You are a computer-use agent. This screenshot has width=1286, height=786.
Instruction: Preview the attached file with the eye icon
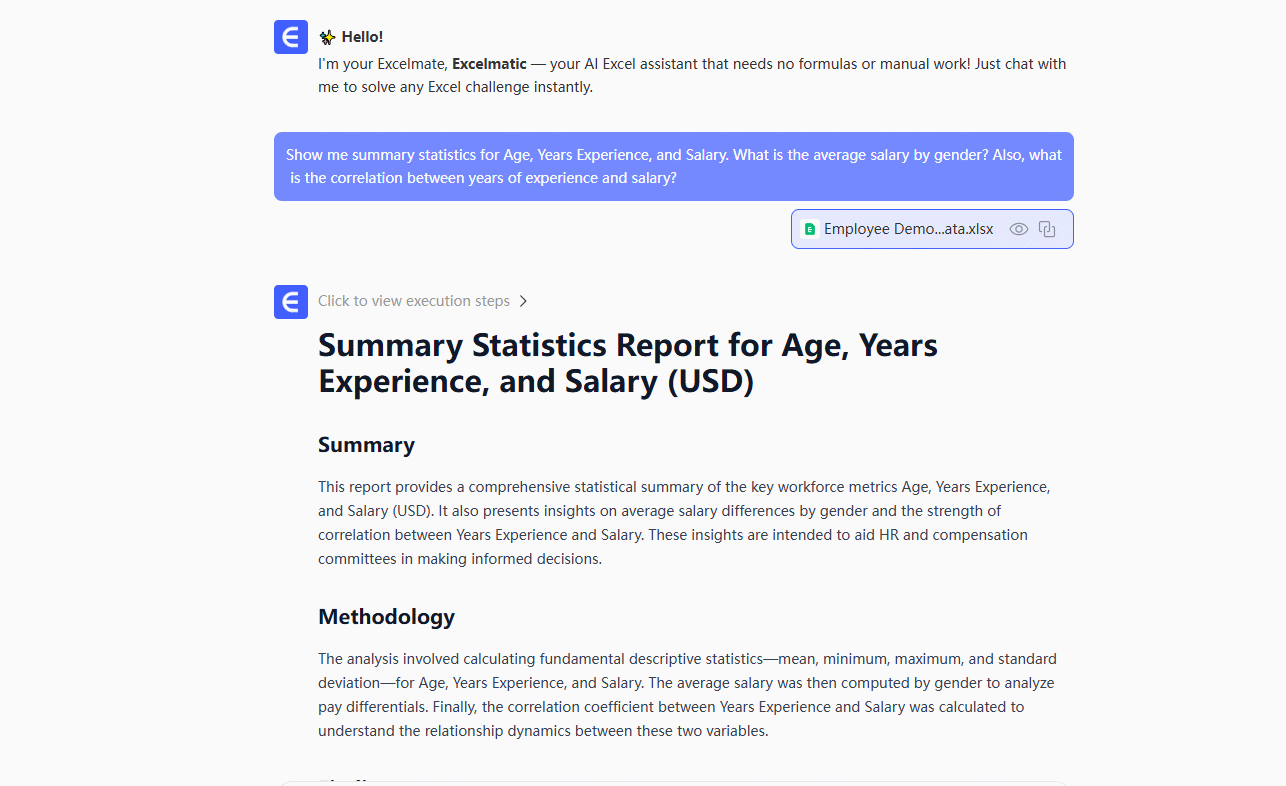coord(1019,229)
